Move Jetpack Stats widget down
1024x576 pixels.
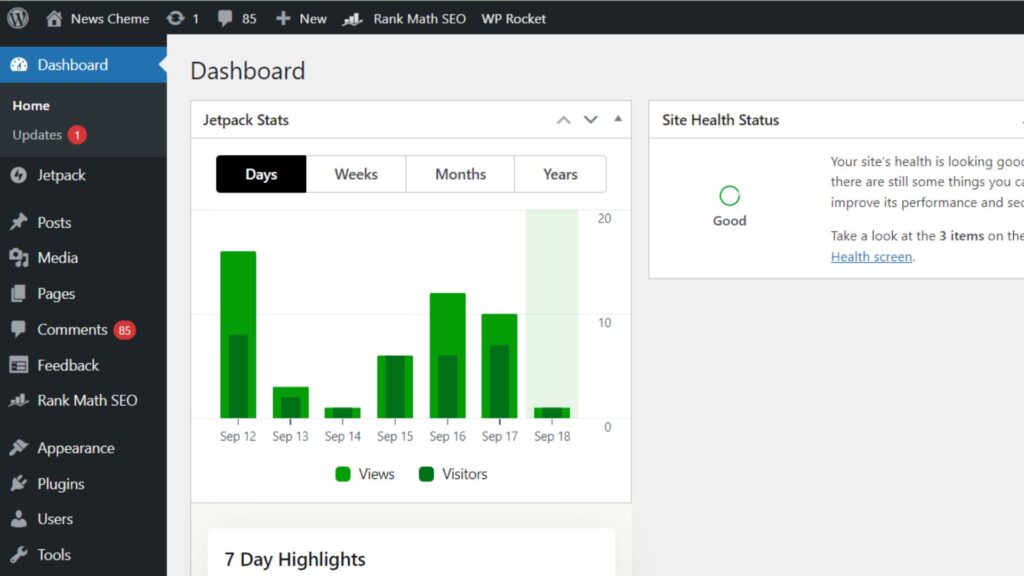(590, 120)
